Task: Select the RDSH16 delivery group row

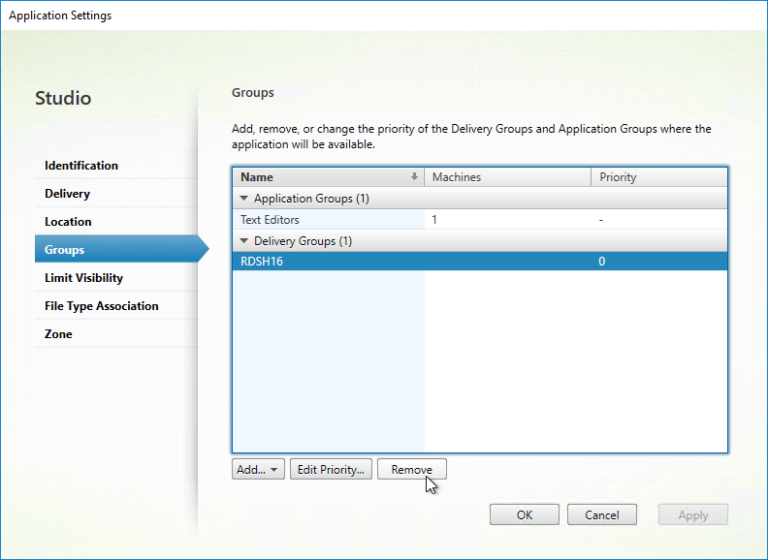Action: (x=262, y=262)
